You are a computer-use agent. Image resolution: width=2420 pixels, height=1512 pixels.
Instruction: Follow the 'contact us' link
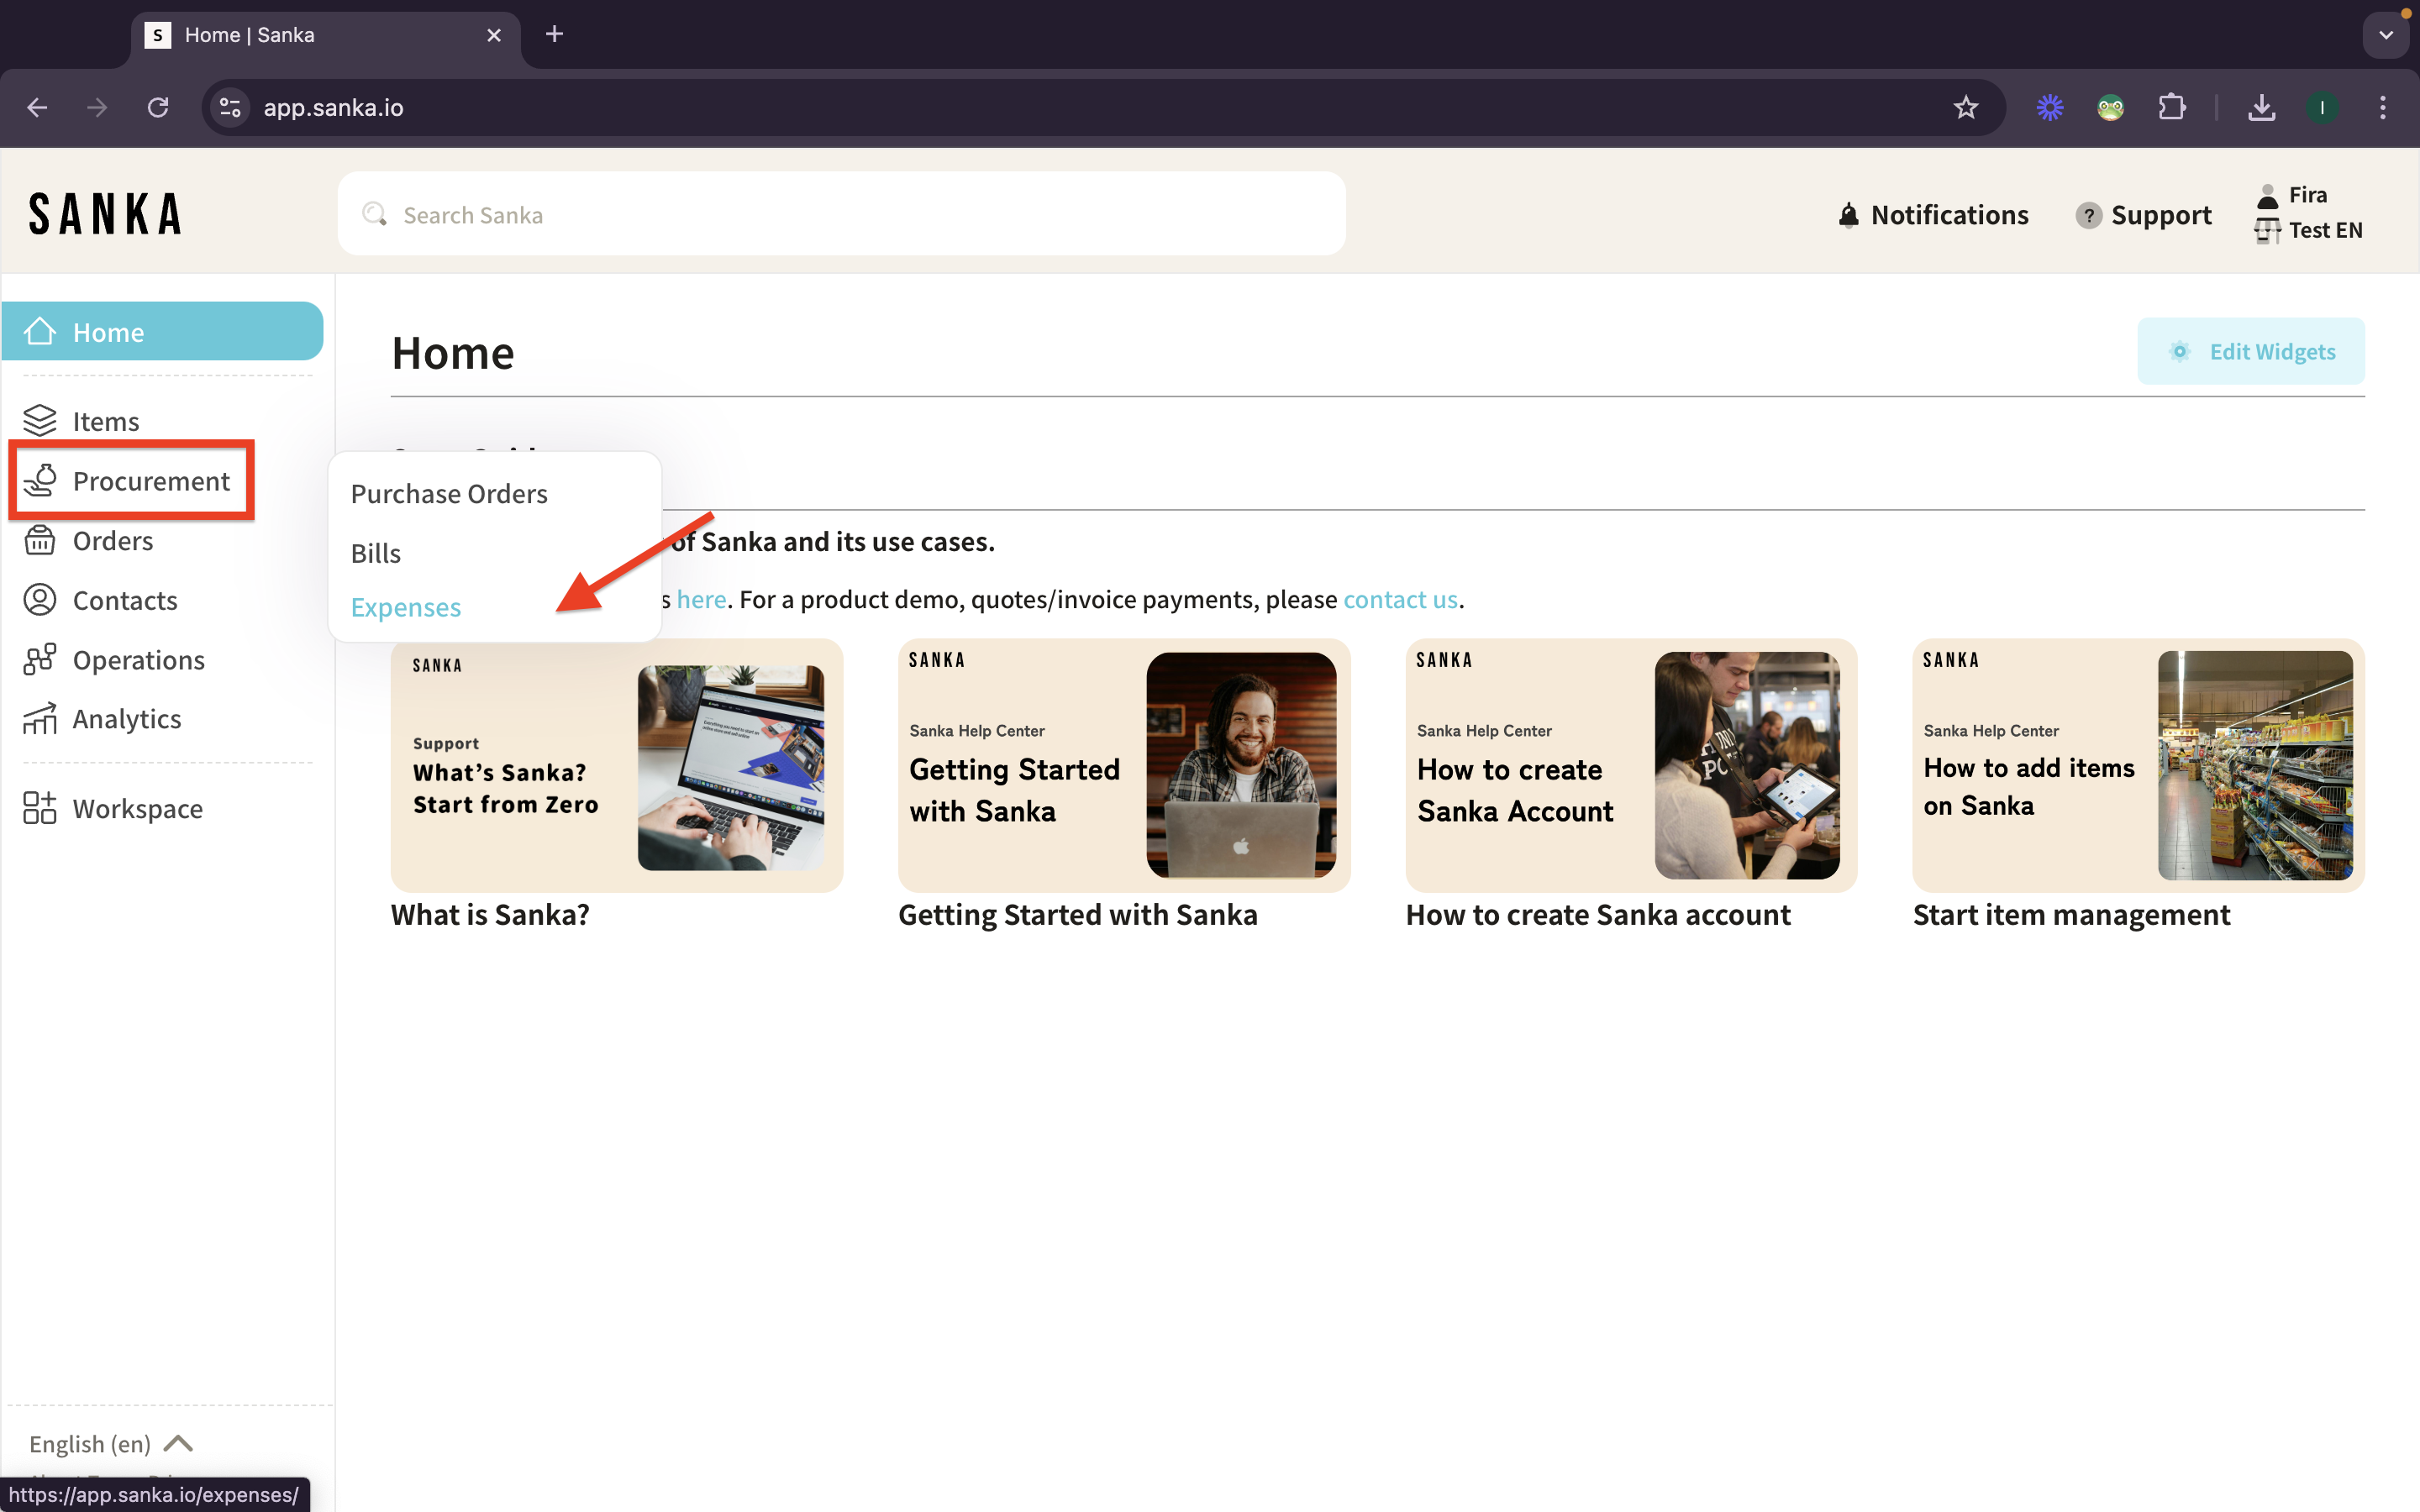(x=1400, y=599)
